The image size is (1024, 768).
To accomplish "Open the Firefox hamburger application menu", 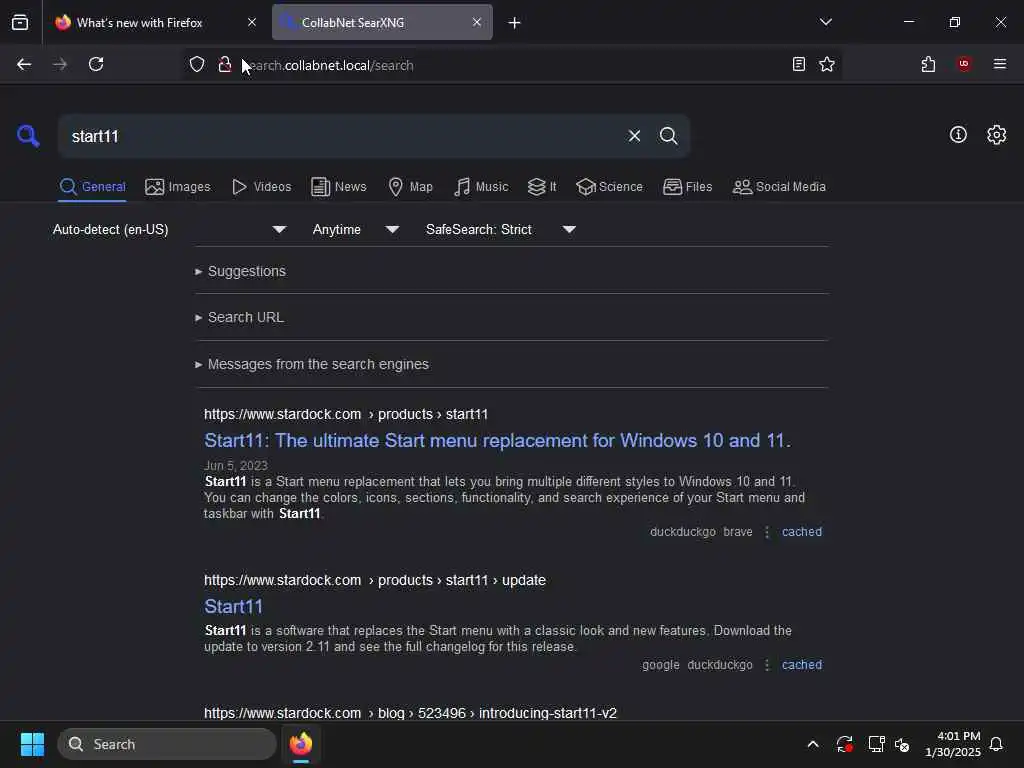I will [x=999, y=64].
